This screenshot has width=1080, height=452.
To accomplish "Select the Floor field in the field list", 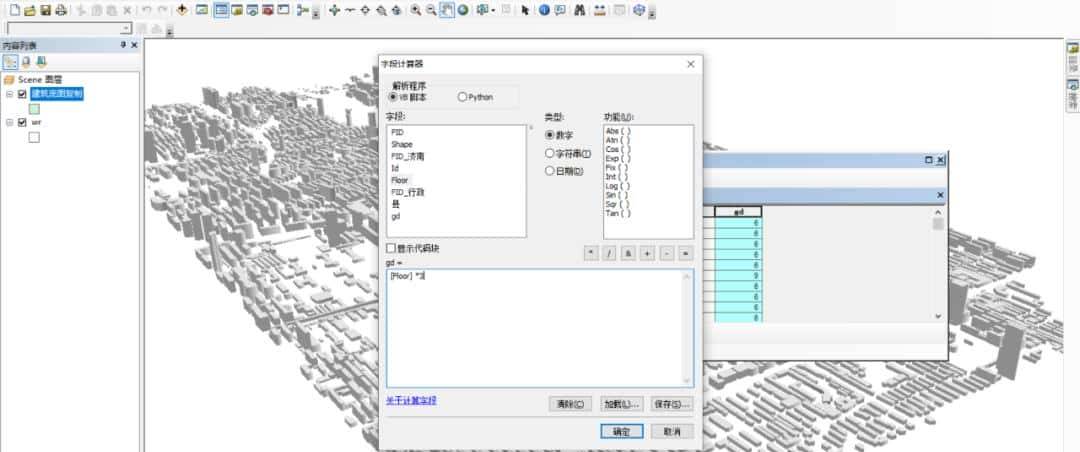I will click(x=399, y=181).
